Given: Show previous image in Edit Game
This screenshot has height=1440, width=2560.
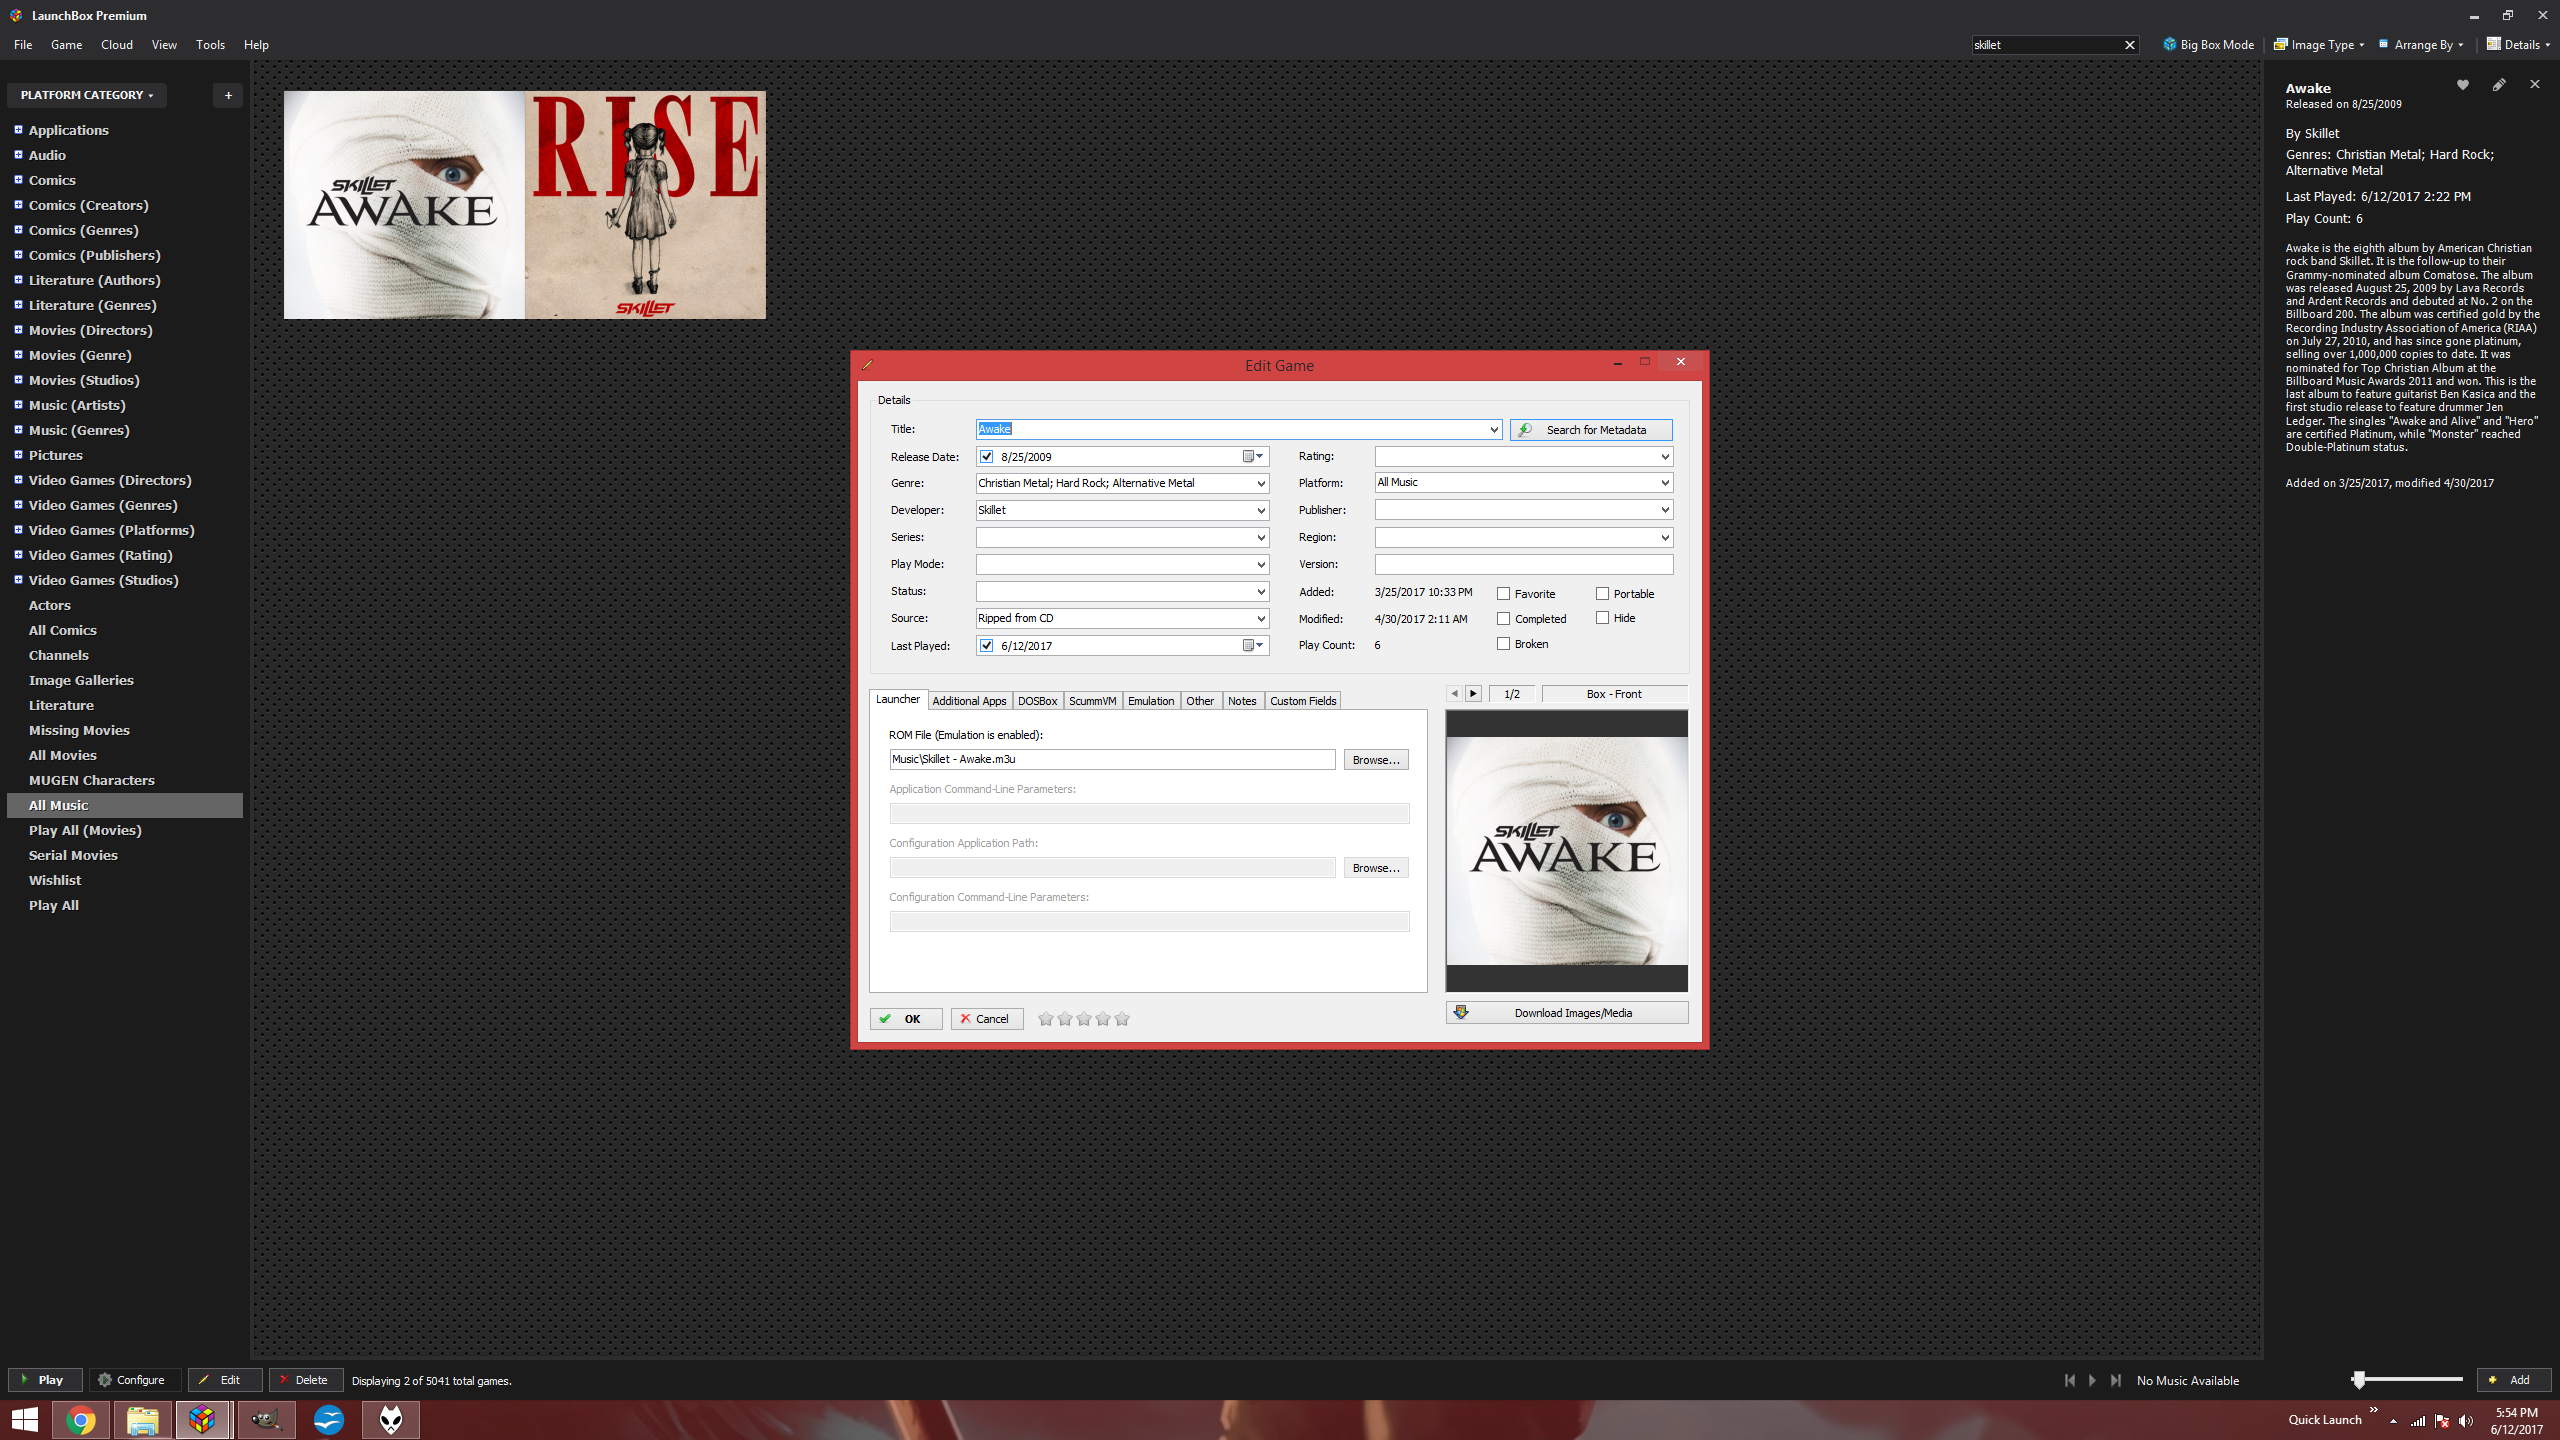Looking at the screenshot, I should pos(1454,694).
